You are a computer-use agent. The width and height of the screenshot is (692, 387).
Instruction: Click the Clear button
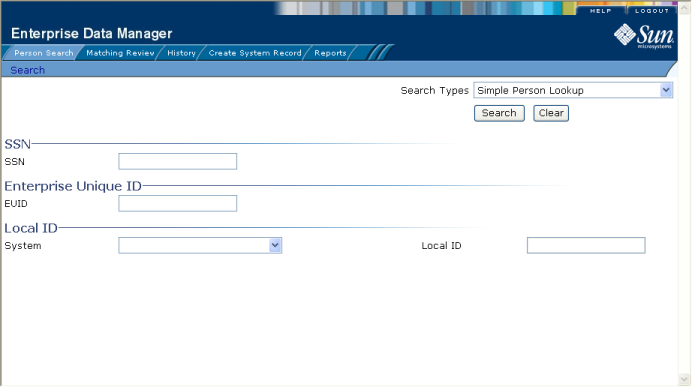coord(551,113)
